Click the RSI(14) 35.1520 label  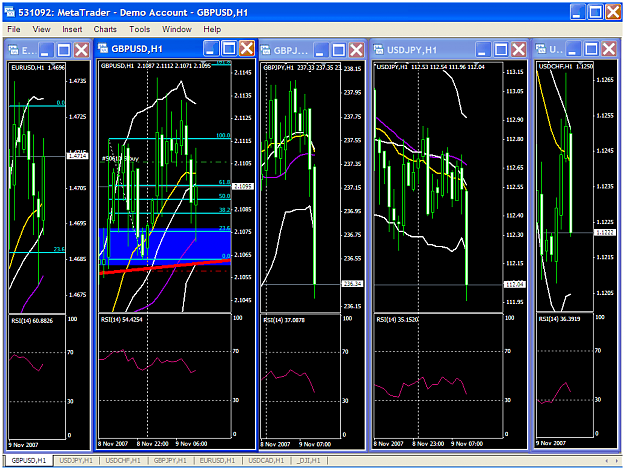pyautogui.click(x=397, y=319)
